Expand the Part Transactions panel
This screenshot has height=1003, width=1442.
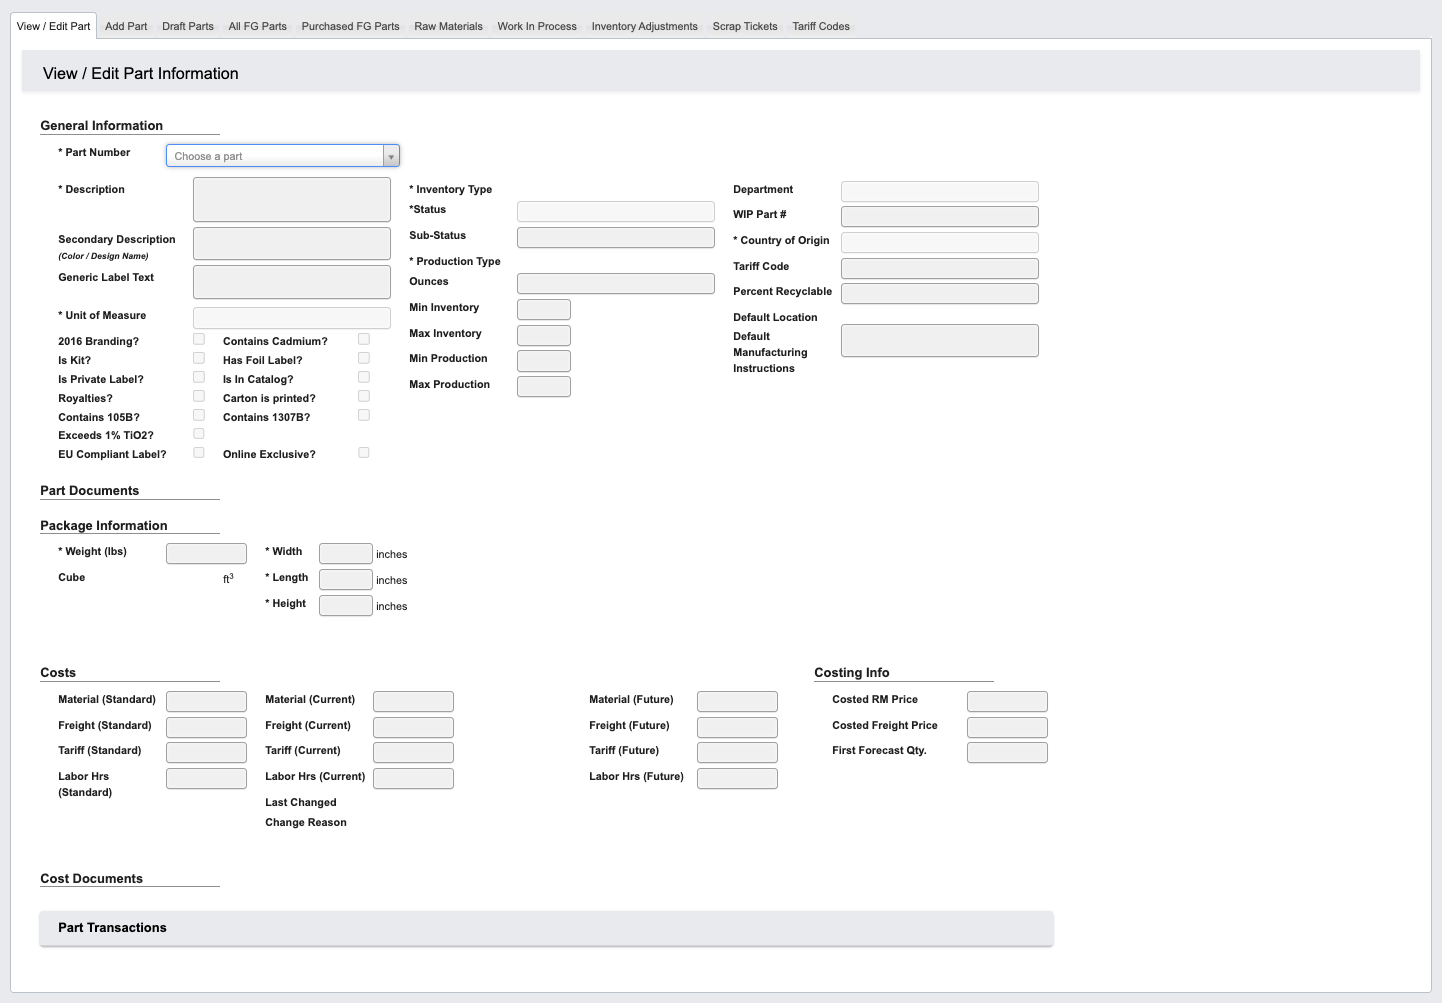(546, 928)
